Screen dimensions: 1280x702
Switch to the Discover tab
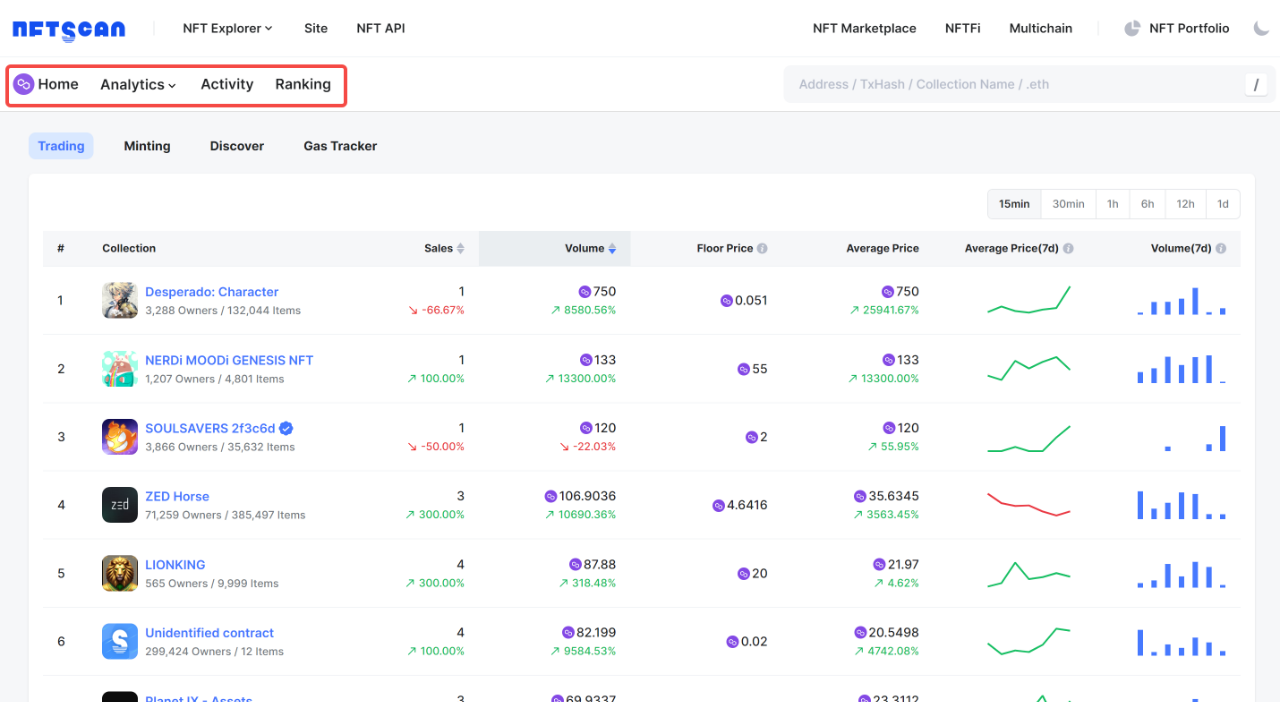pos(237,146)
